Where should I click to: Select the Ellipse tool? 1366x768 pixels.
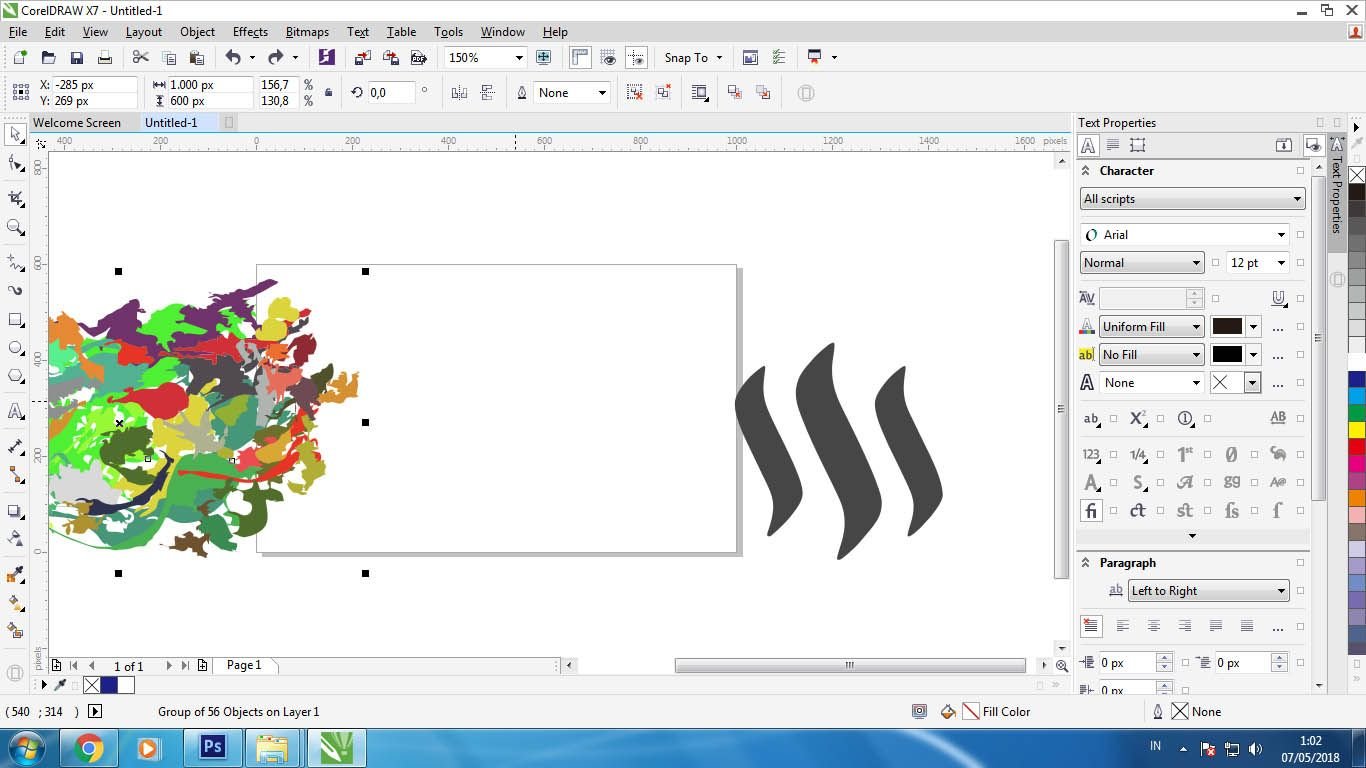pyautogui.click(x=15, y=348)
